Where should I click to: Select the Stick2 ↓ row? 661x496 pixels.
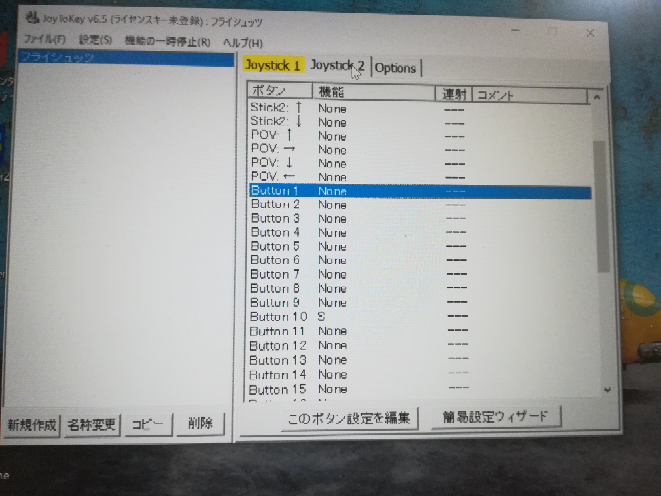(x=419, y=122)
